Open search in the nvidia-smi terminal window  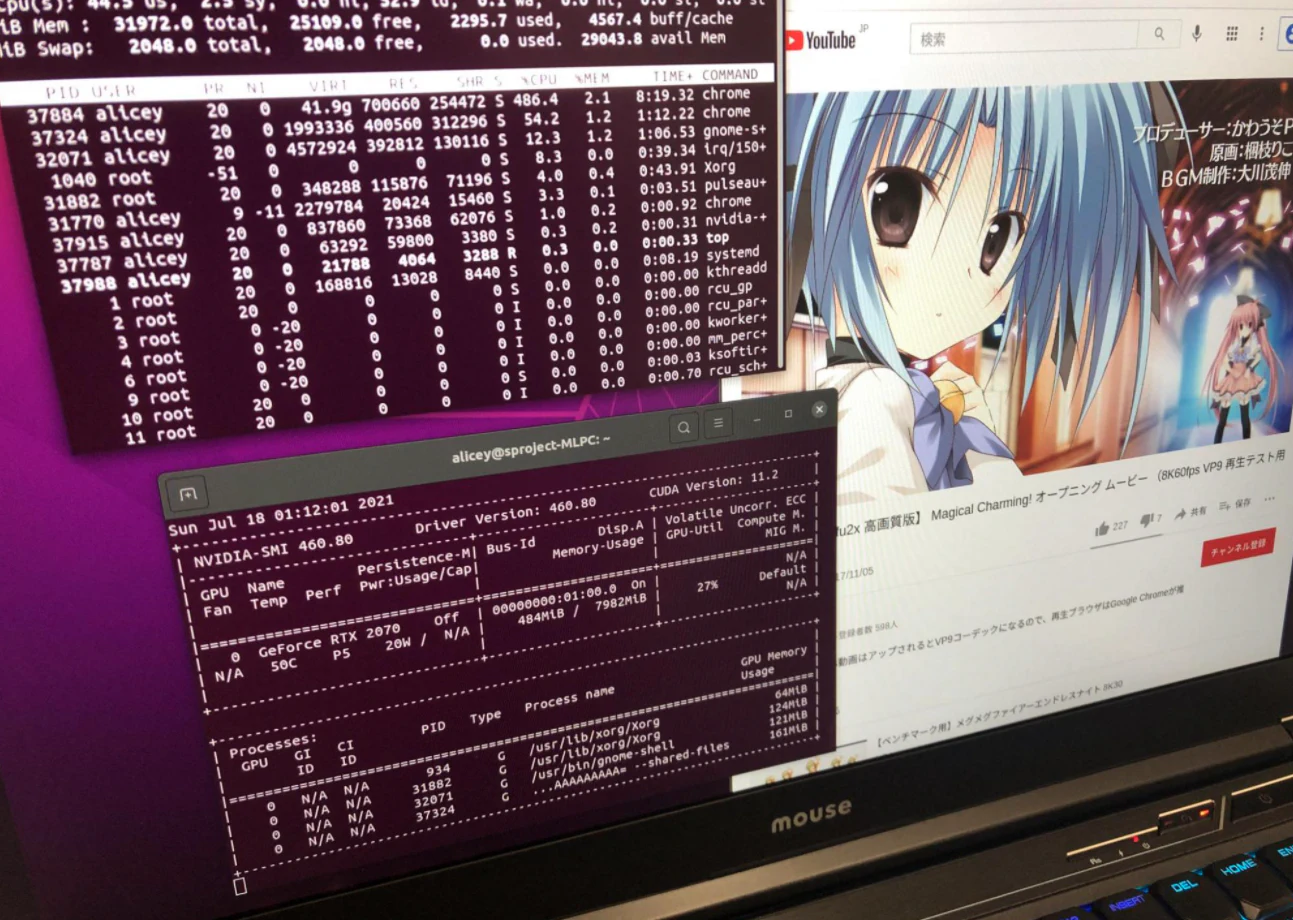point(684,428)
